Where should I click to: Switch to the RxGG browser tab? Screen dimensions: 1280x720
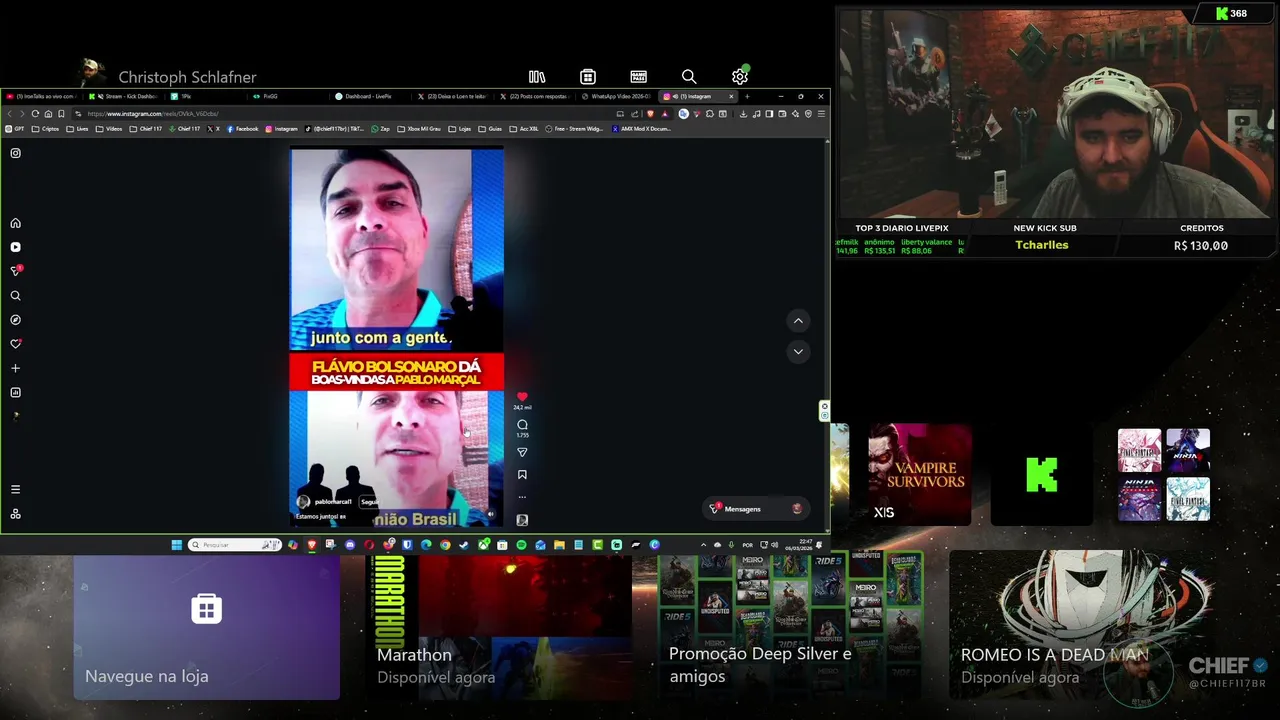click(289, 96)
